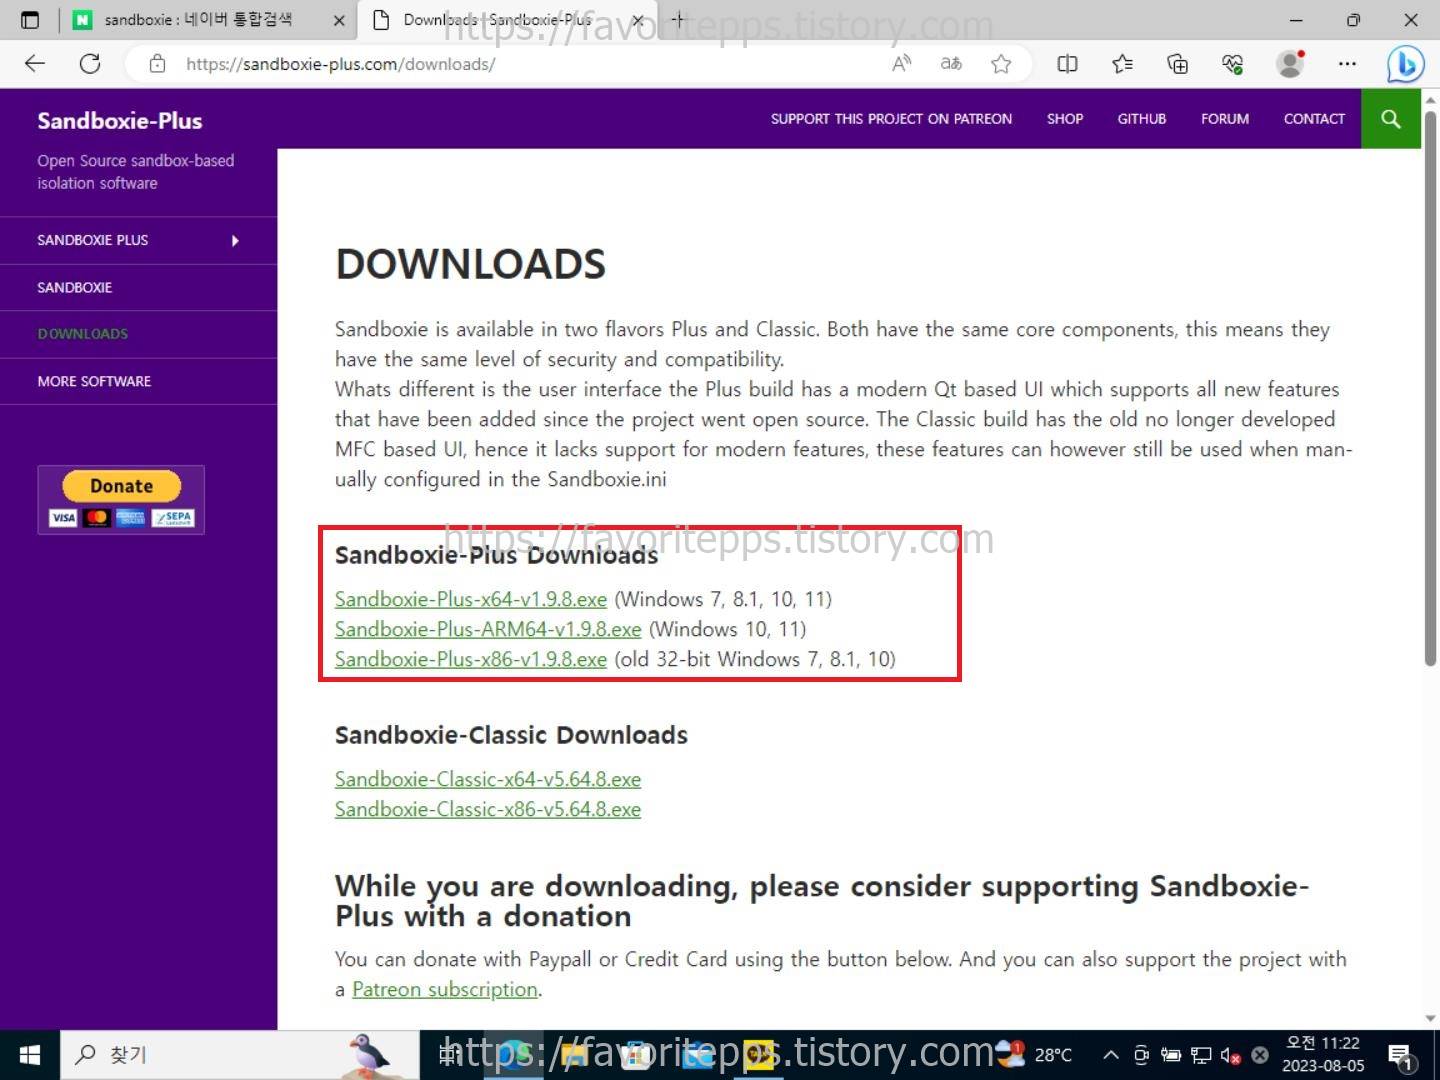Open the Bing chat sidebar icon

point(1405,65)
